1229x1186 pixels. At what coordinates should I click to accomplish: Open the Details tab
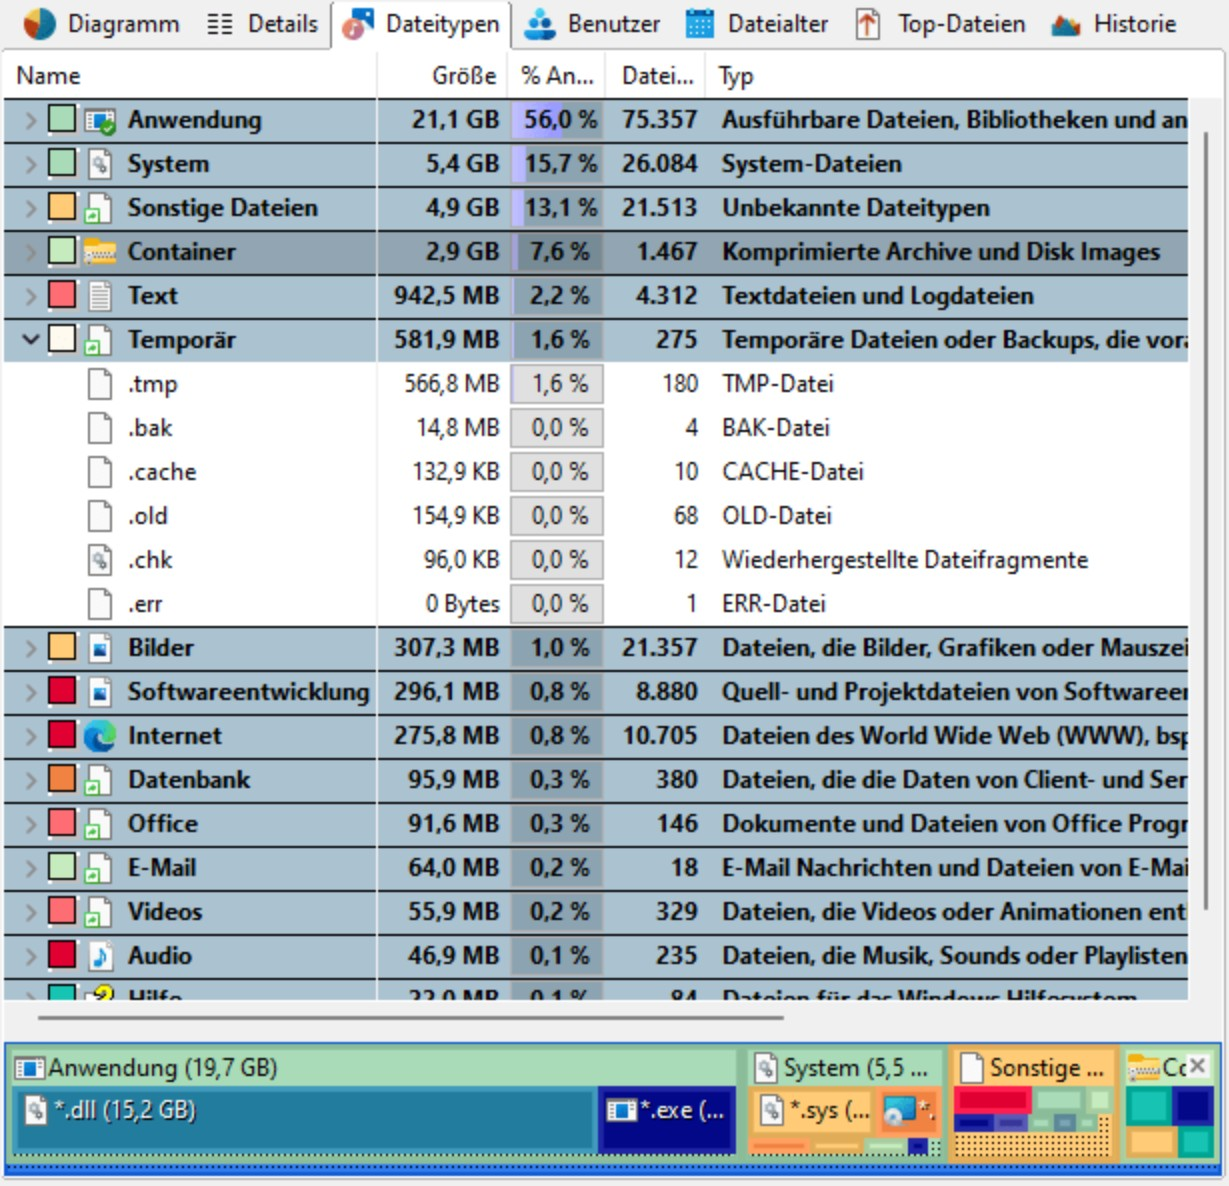coord(262,24)
